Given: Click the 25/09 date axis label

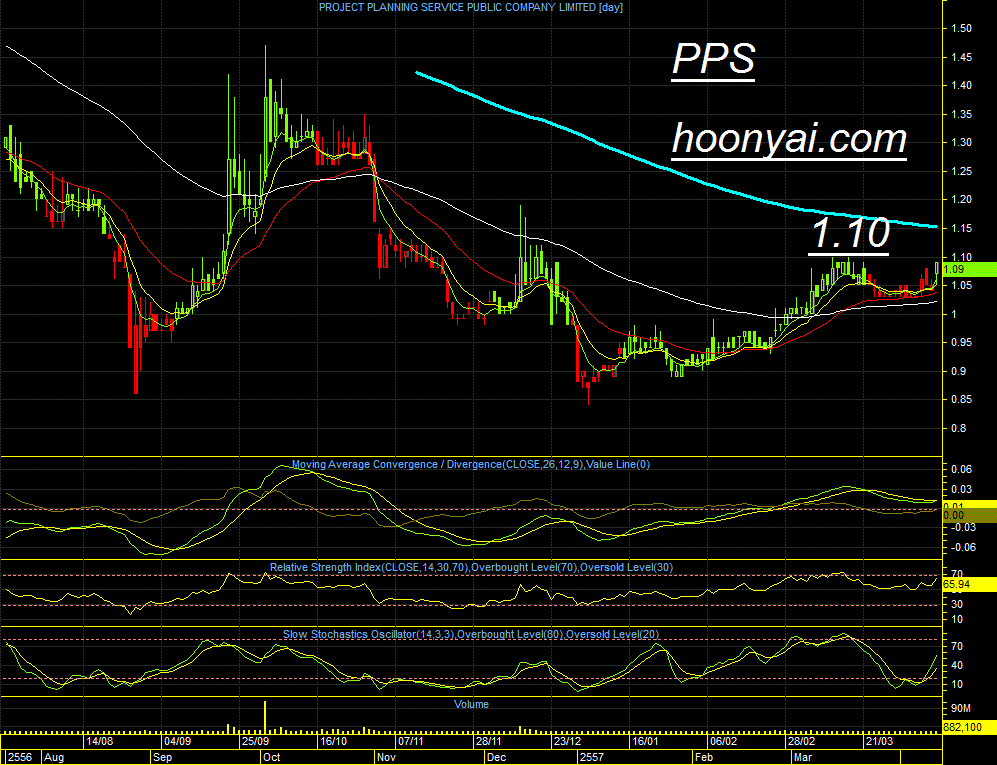Looking at the screenshot, I should (255, 741).
